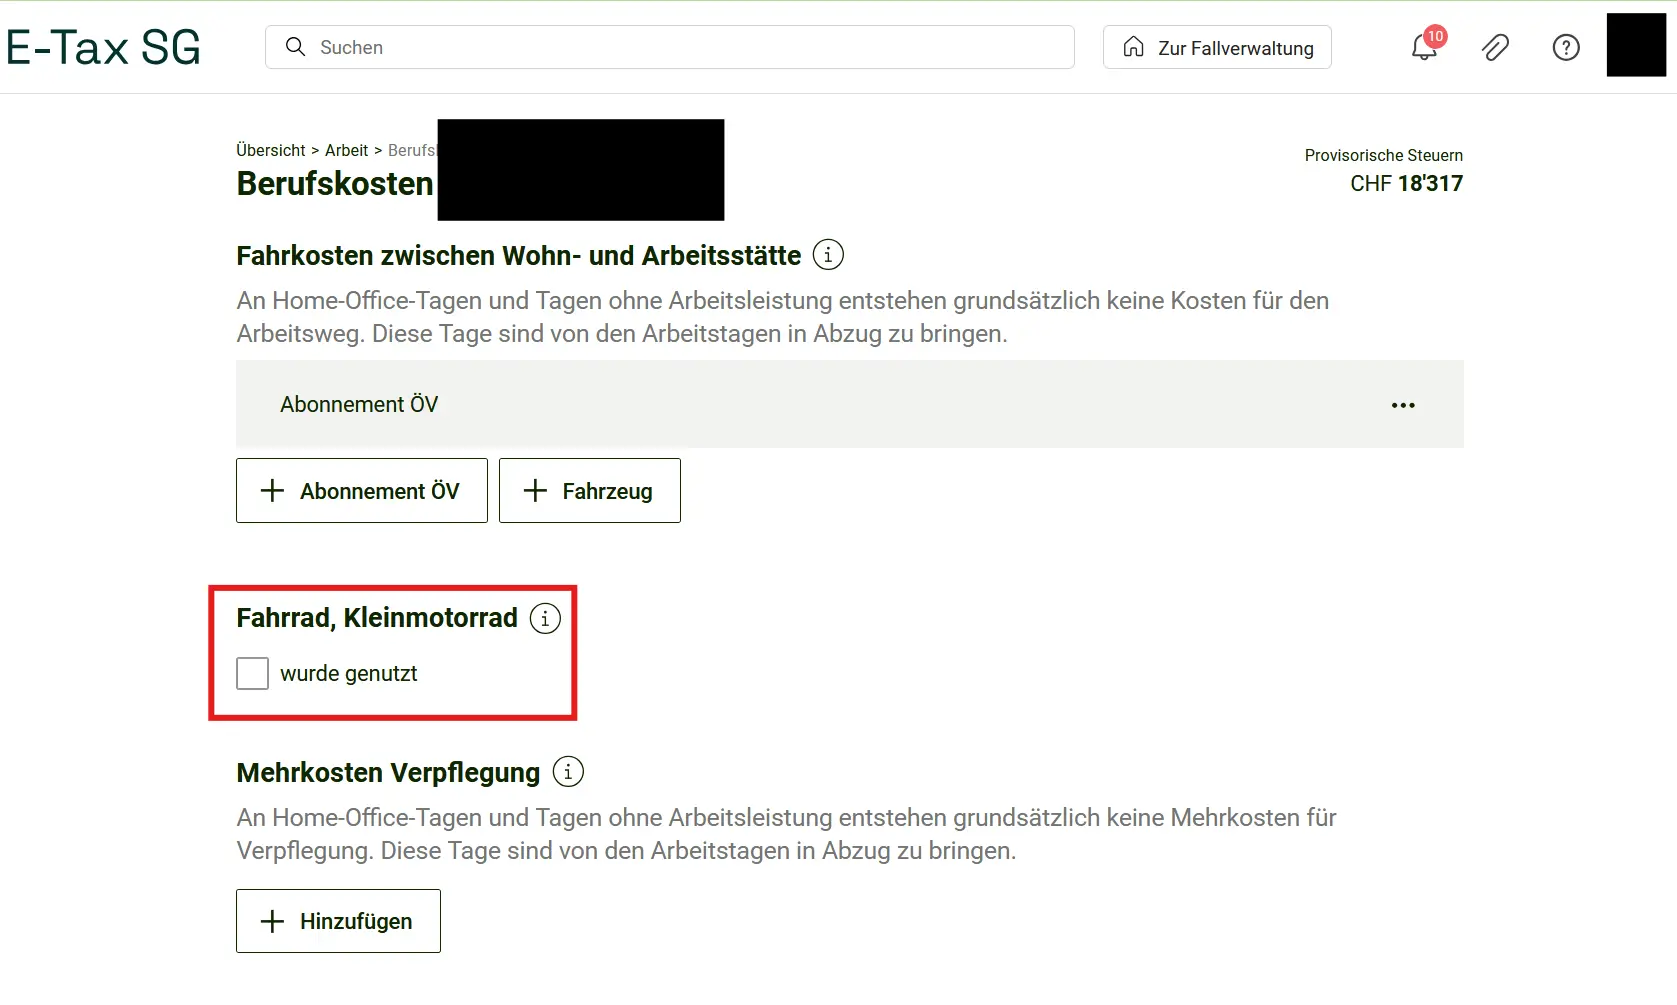Viewport: 1677px width, 1005px height.
Task: Go to Übersicht in the breadcrumb
Action: click(x=271, y=150)
